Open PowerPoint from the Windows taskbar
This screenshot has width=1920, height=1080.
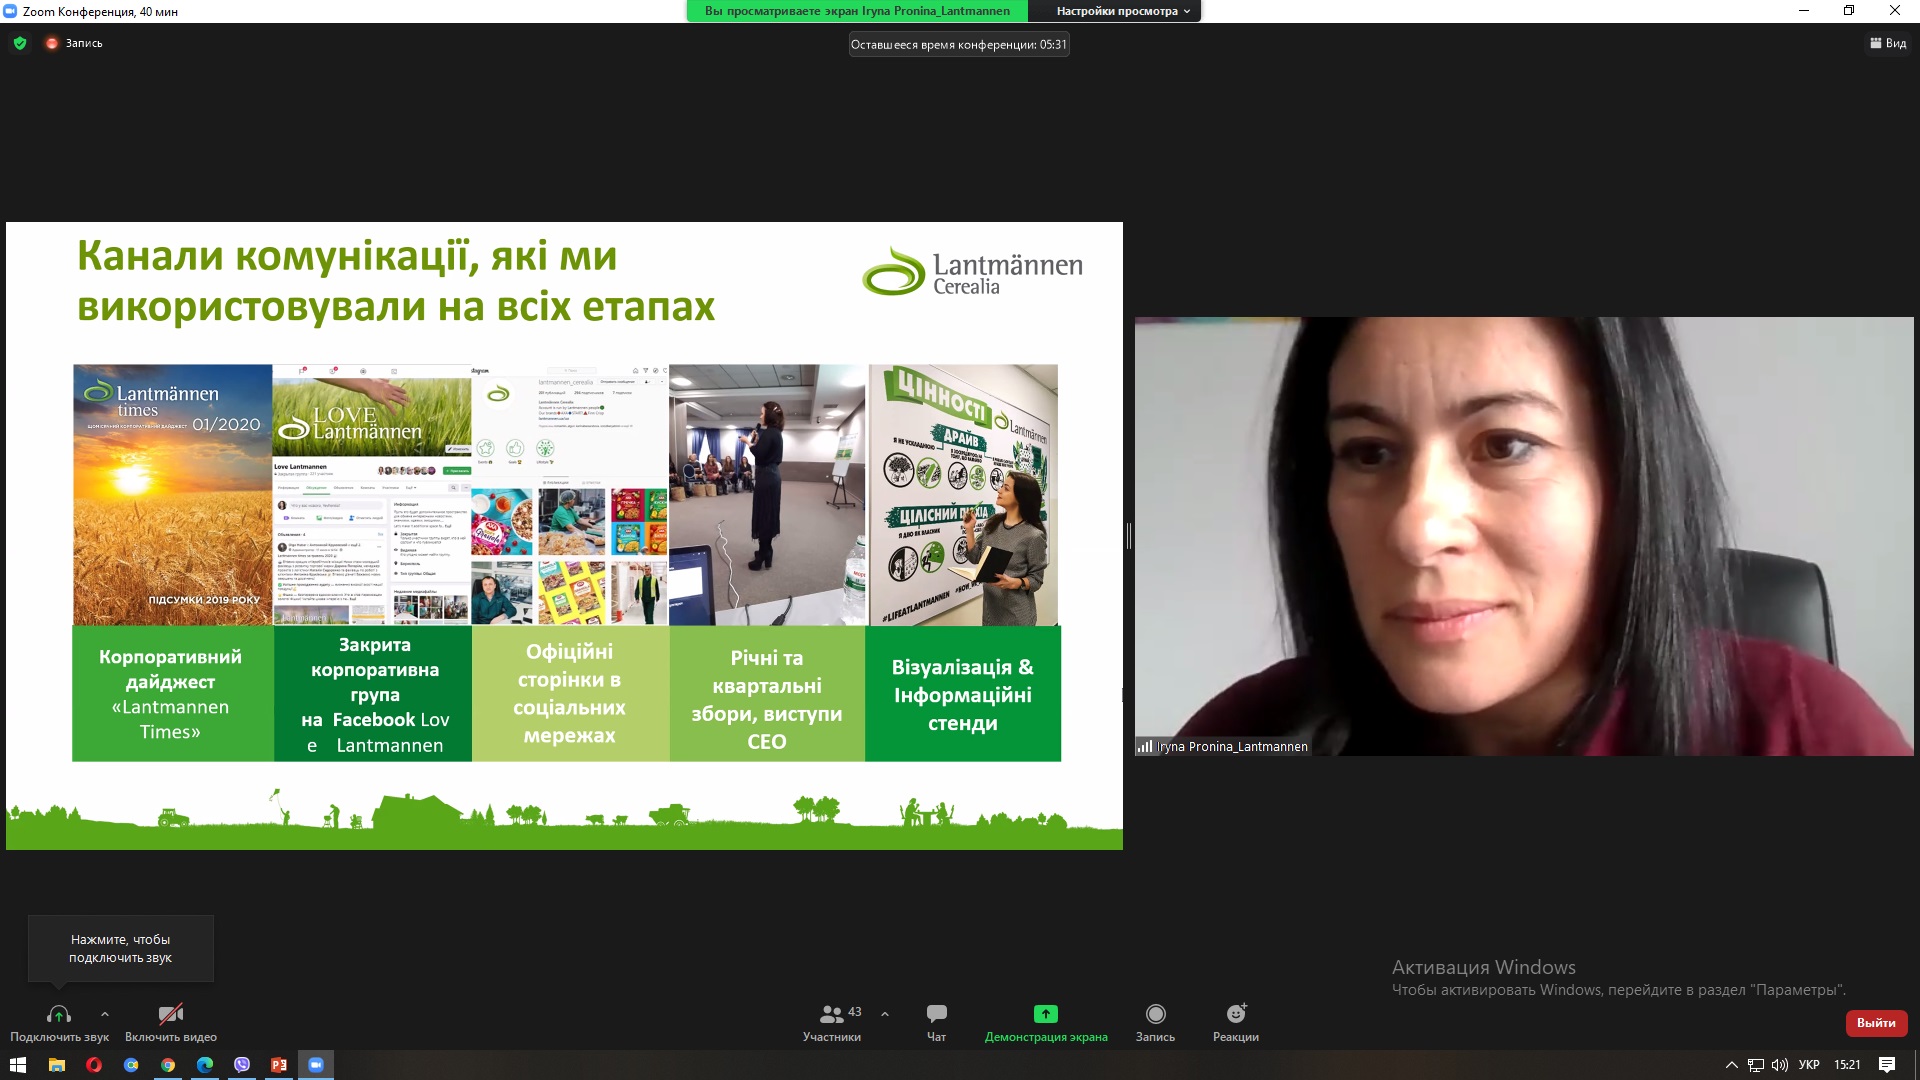tap(279, 1065)
